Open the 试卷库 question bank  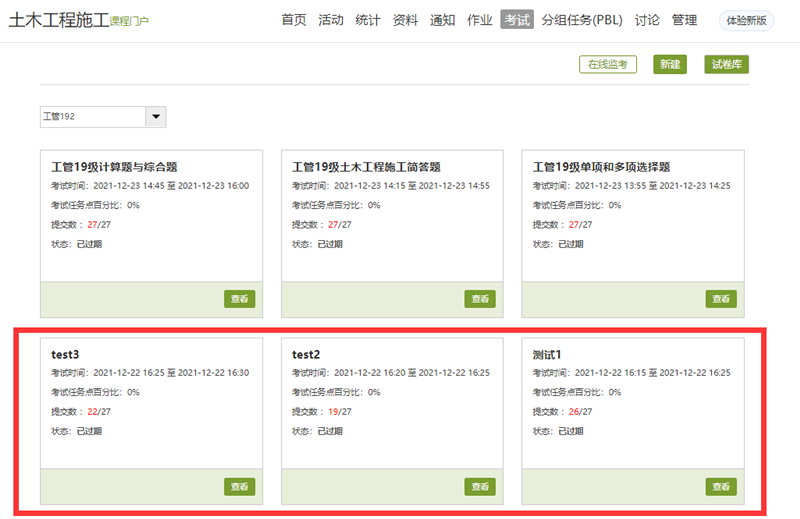coord(726,65)
